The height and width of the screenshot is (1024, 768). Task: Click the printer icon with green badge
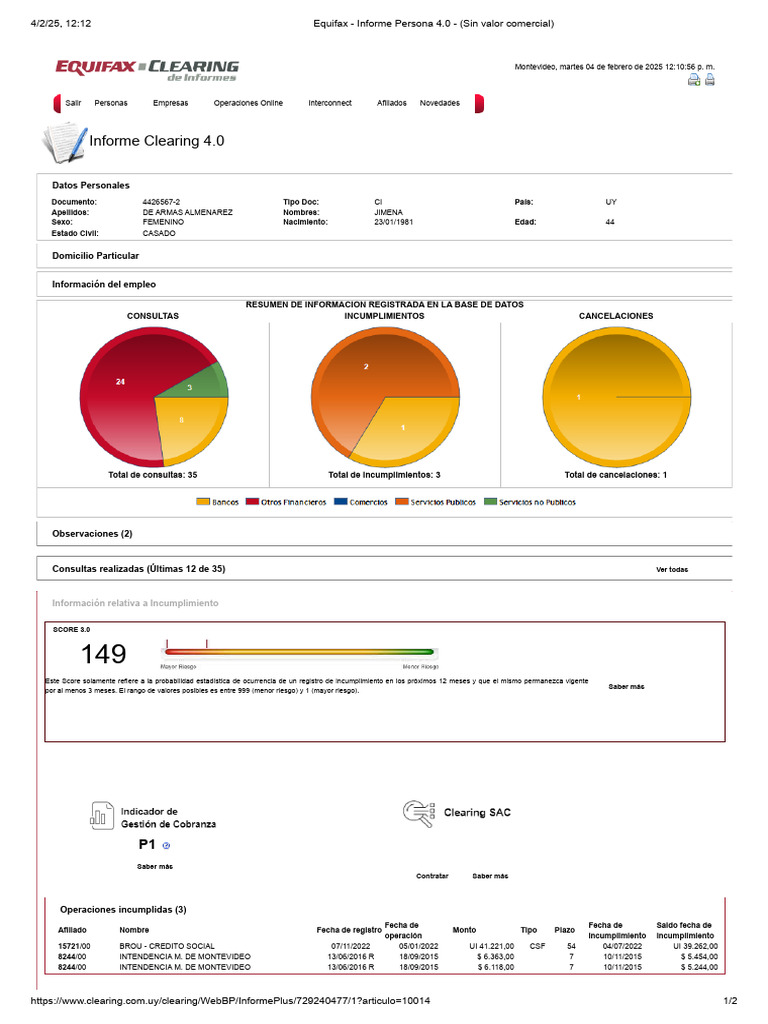(x=694, y=80)
